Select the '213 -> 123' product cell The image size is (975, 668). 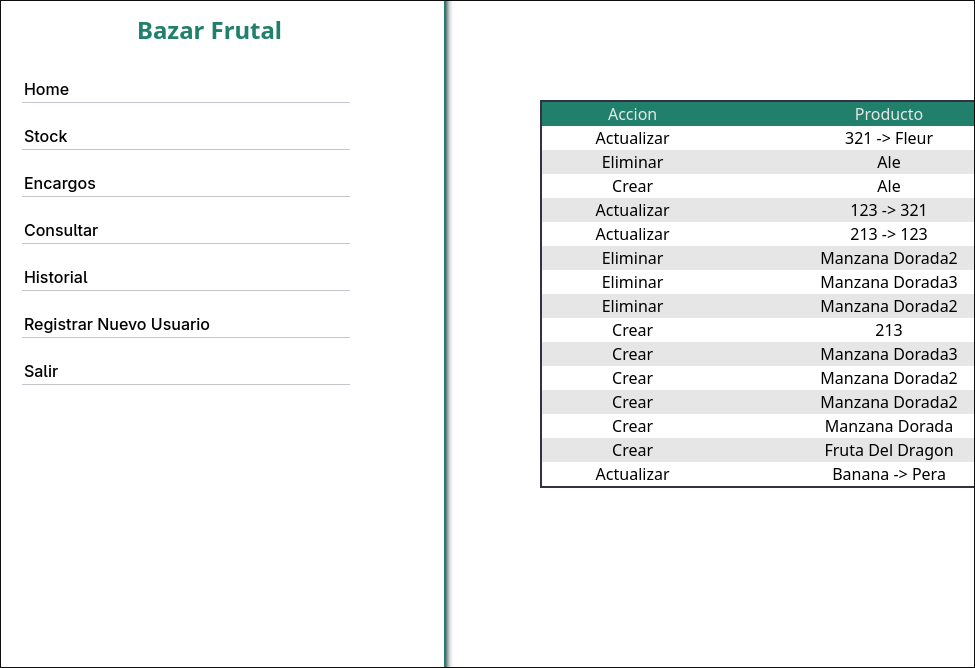[888, 234]
